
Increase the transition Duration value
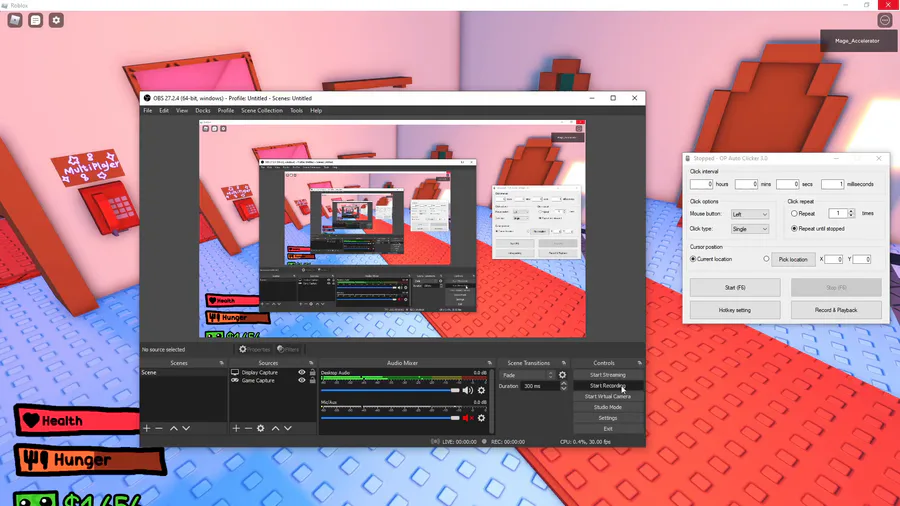[564, 383]
